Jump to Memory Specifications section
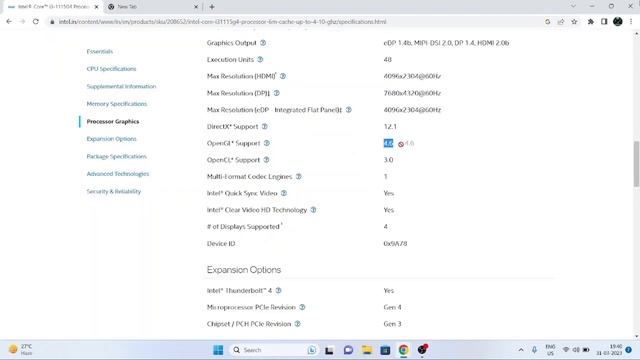 [117, 104]
